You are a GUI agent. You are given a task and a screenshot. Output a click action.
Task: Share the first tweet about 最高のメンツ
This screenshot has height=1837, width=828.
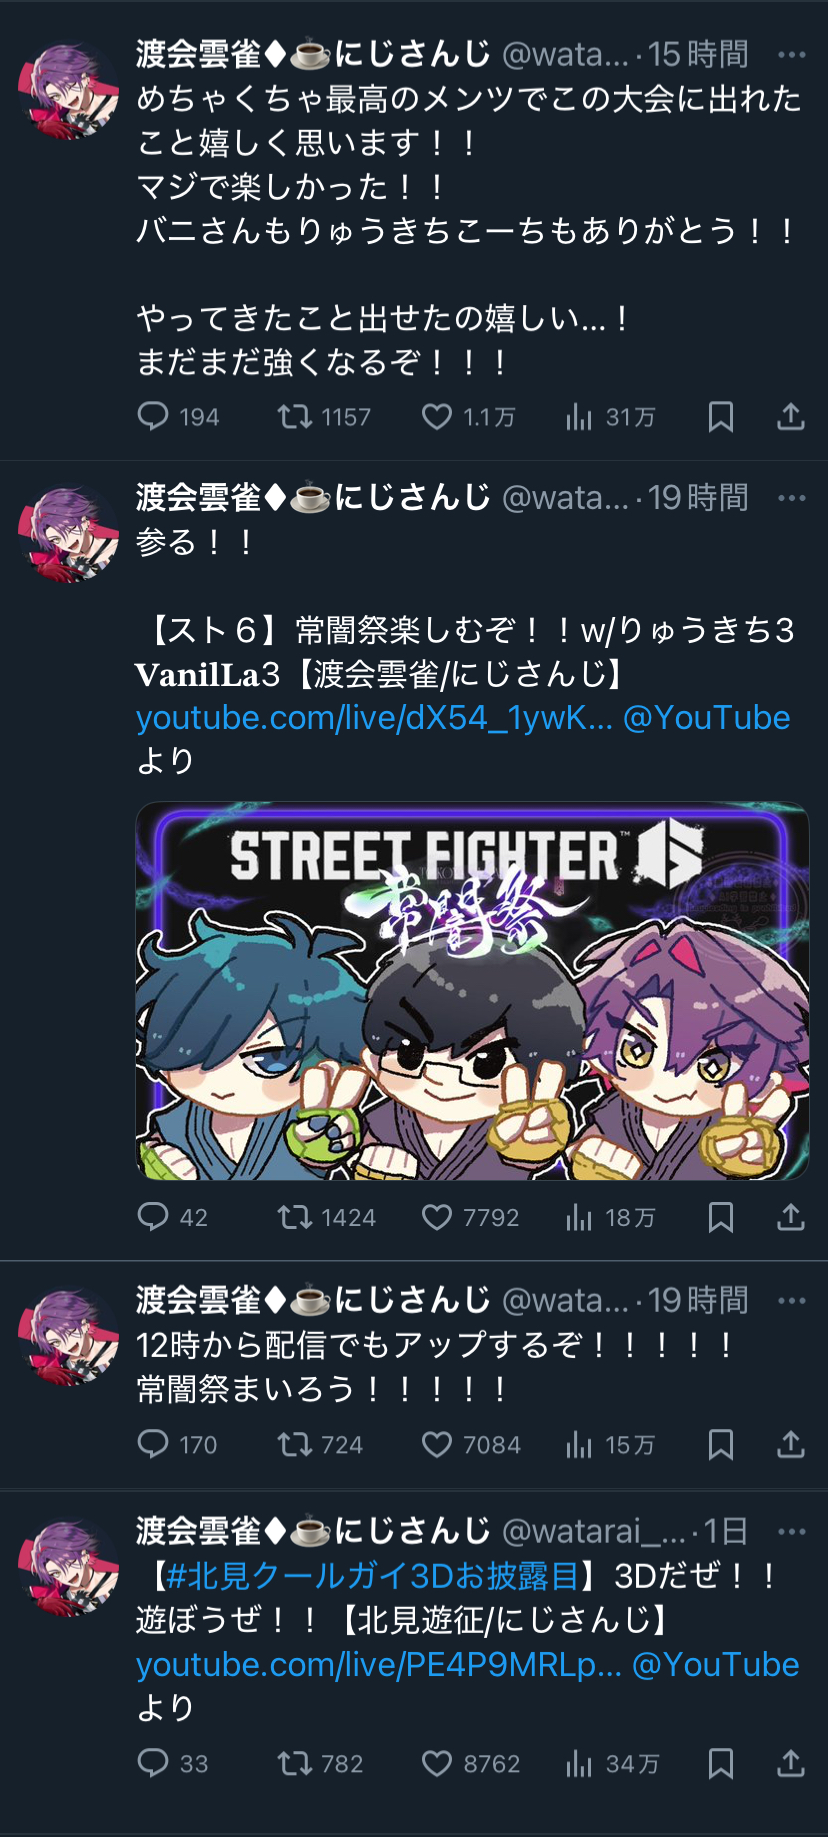pyautogui.click(x=791, y=417)
